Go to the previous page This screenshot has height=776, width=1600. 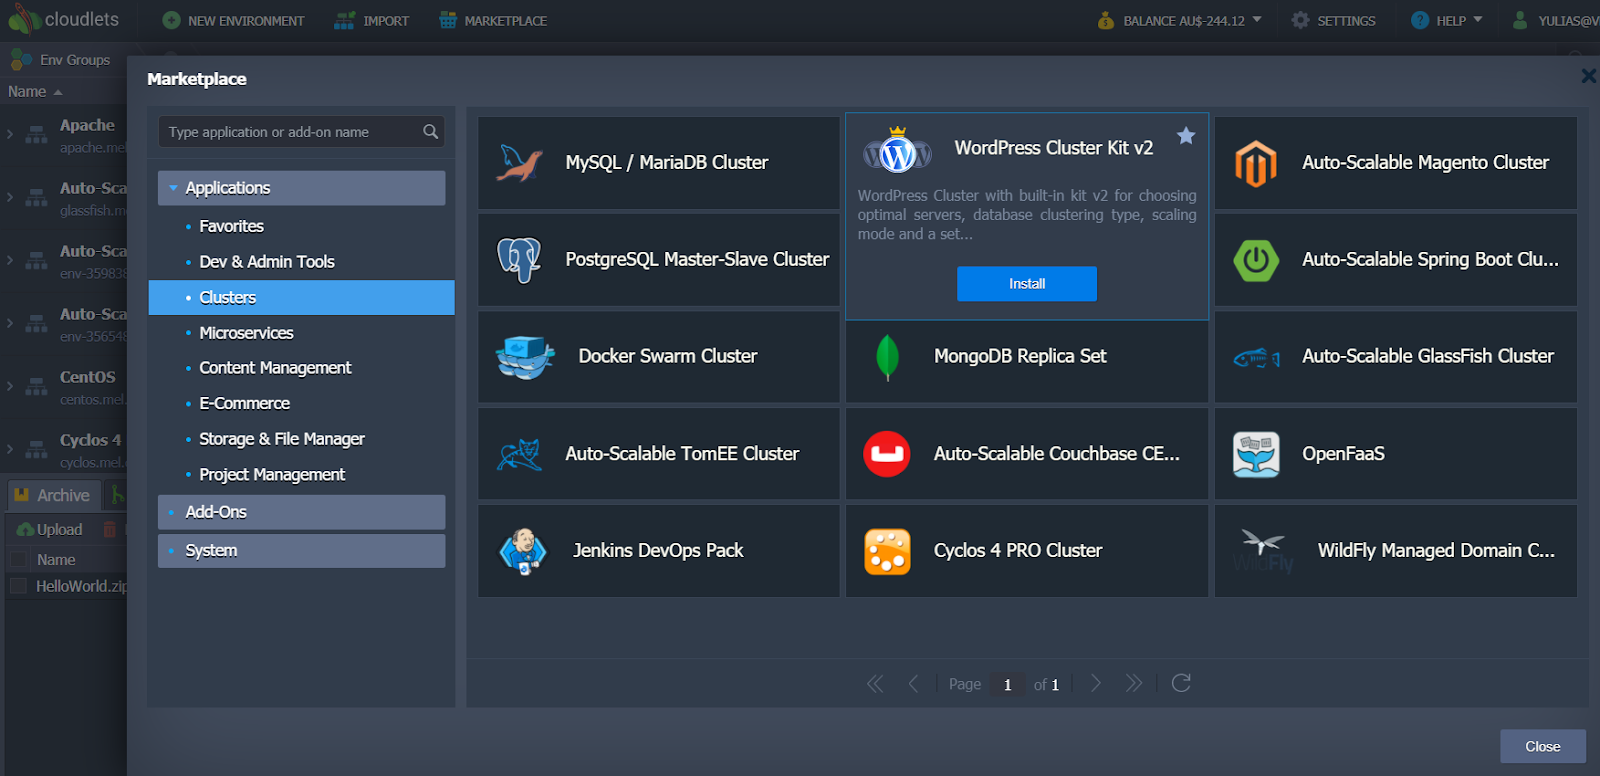(913, 683)
